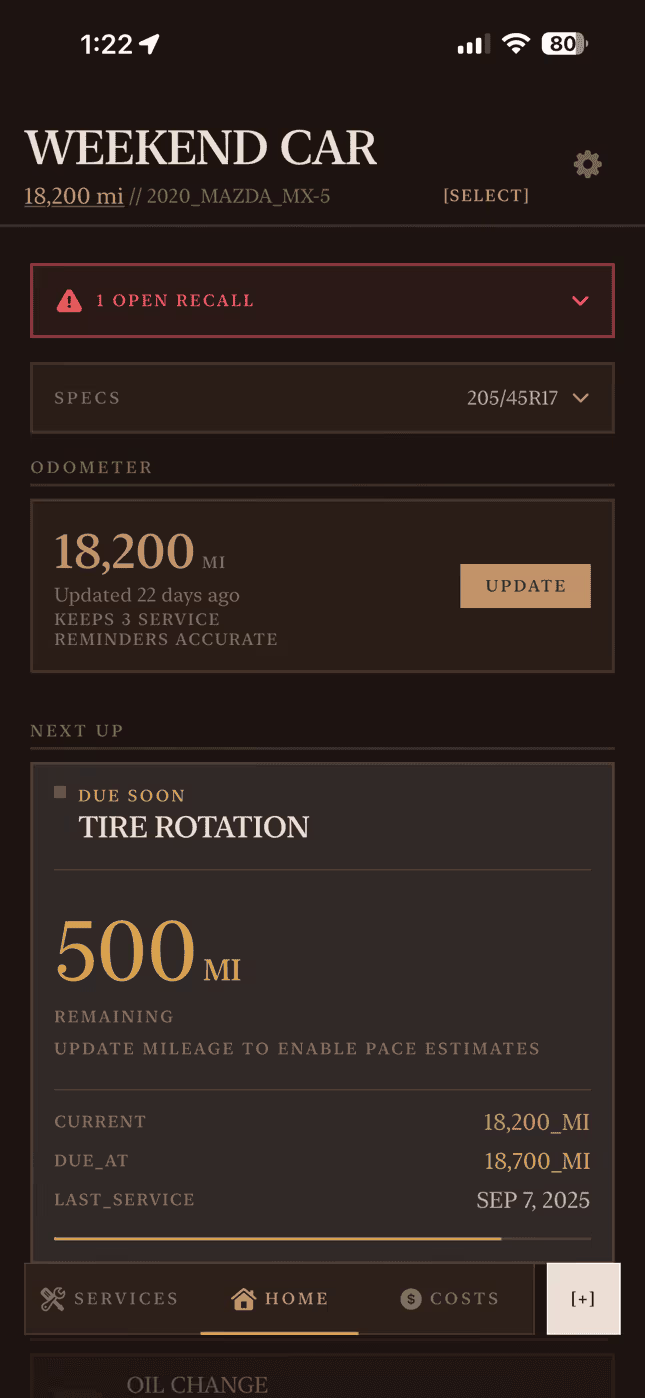The height and width of the screenshot is (1398, 645).
Task: Switch to the Services tab
Action: pyautogui.click(x=110, y=1298)
